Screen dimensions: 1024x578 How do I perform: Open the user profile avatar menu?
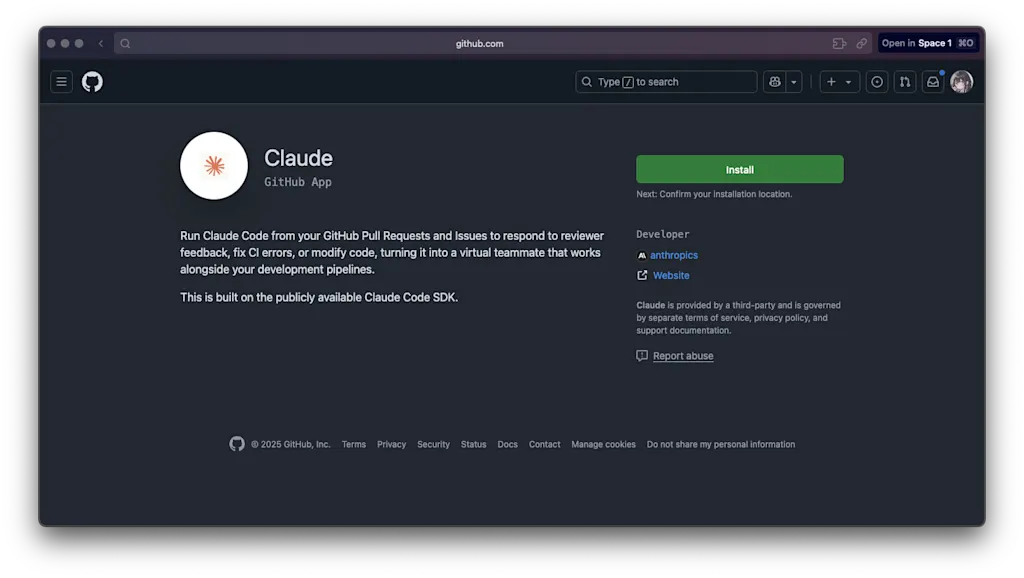tap(962, 82)
